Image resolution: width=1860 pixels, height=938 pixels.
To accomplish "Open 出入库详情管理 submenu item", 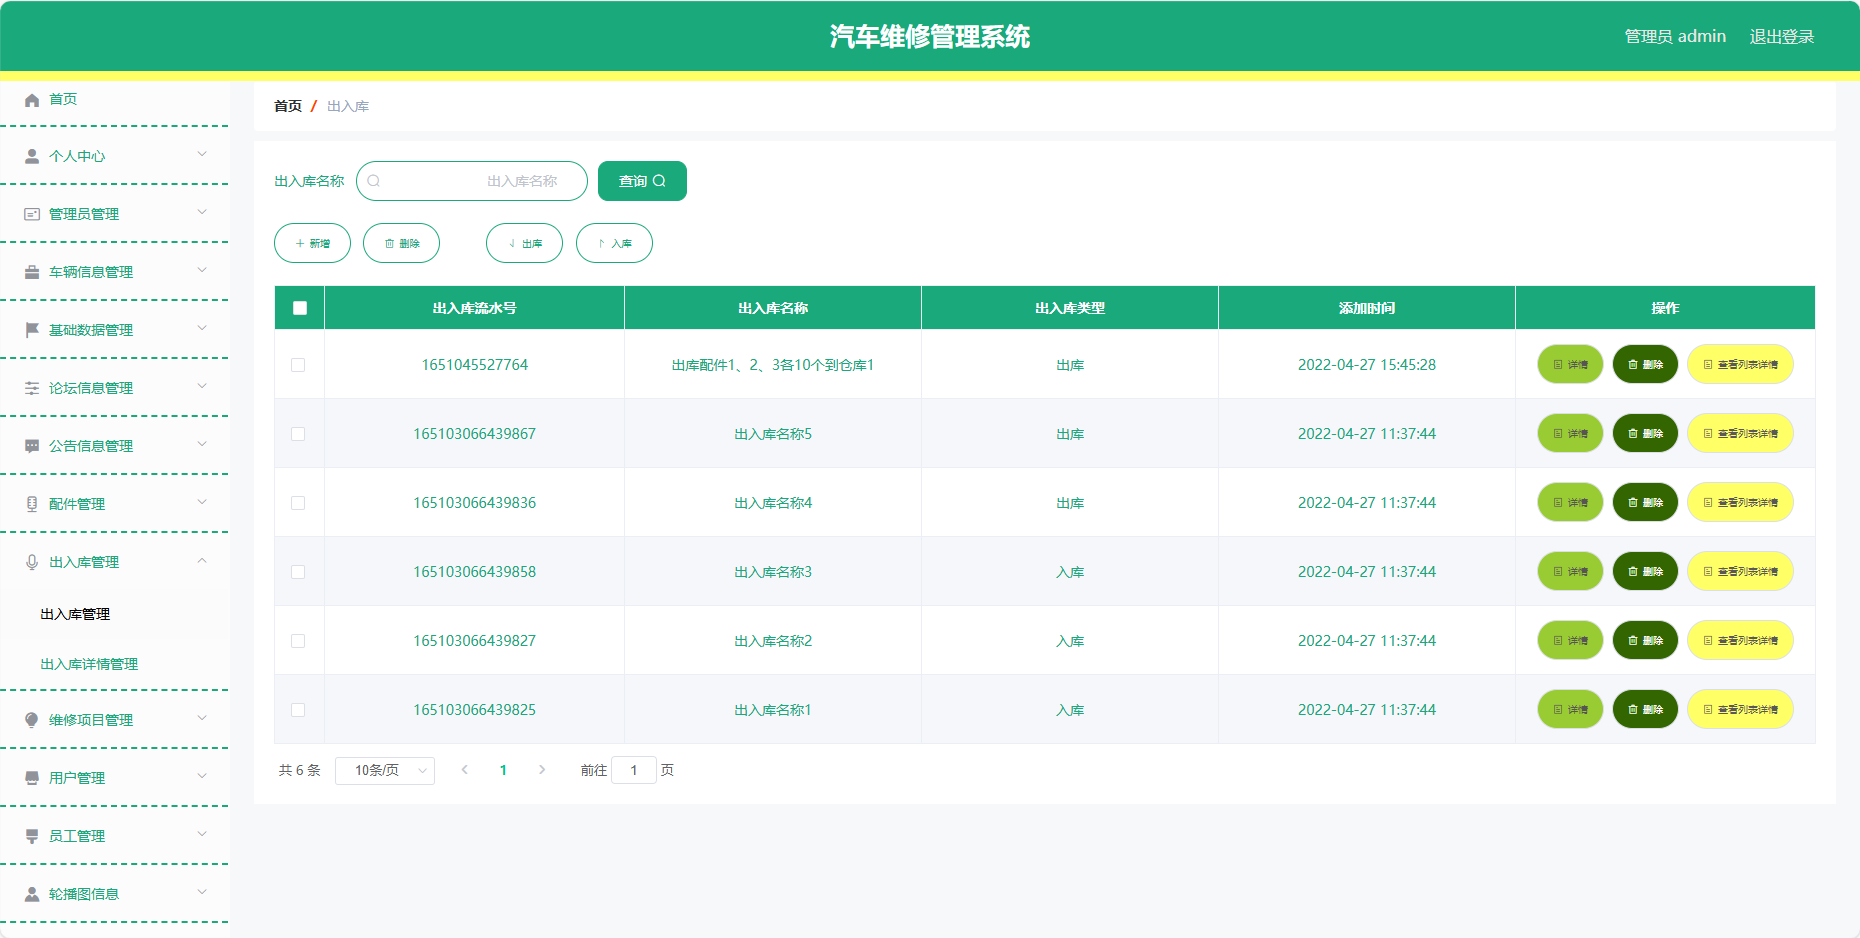I will coord(89,664).
